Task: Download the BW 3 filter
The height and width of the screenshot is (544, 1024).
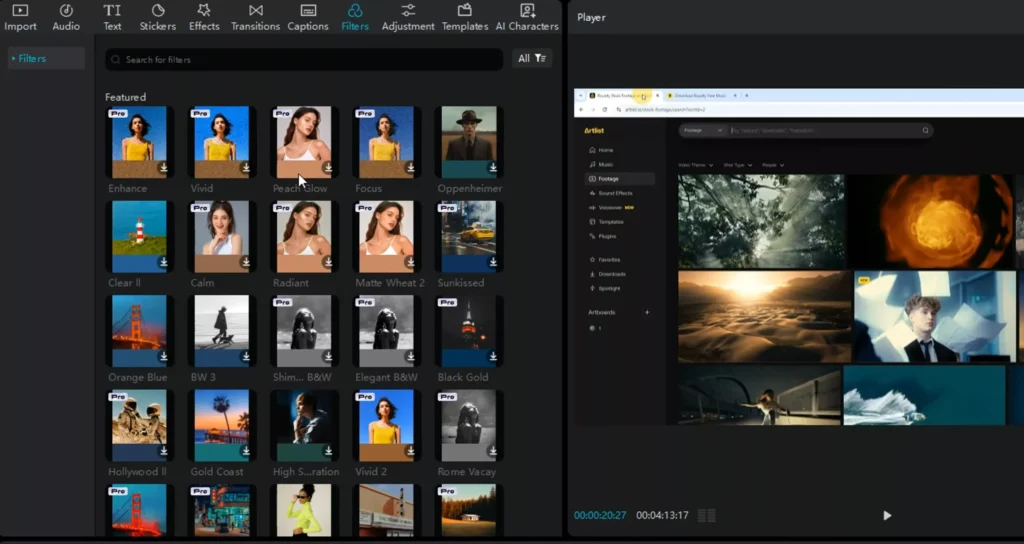Action: 246,357
